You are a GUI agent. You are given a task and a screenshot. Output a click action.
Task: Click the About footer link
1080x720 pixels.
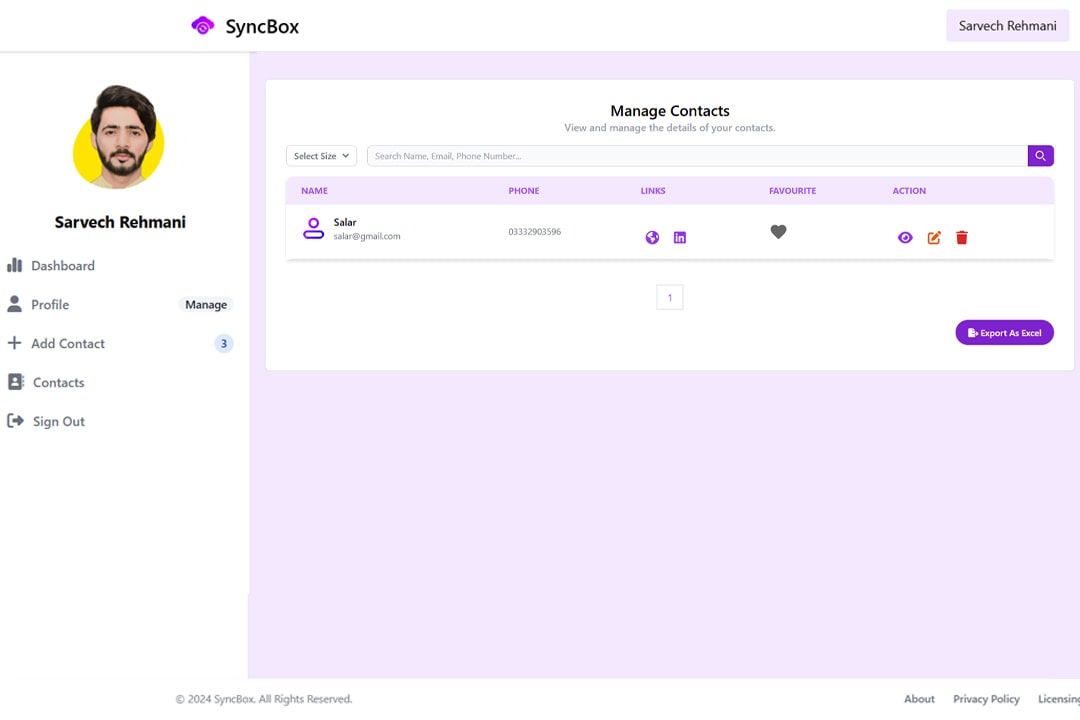919,698
